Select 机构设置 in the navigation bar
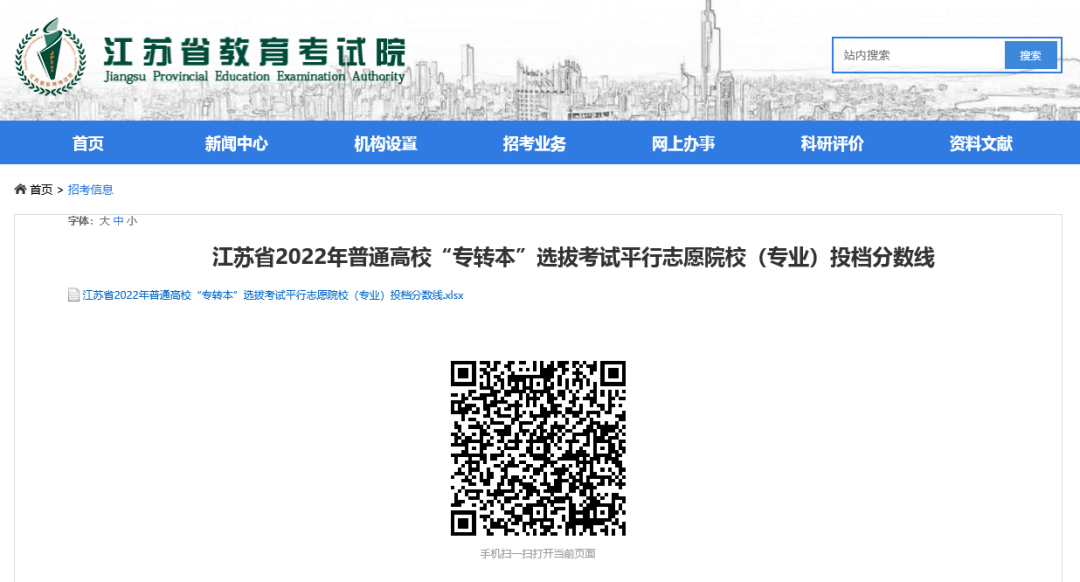 [386, 143]
